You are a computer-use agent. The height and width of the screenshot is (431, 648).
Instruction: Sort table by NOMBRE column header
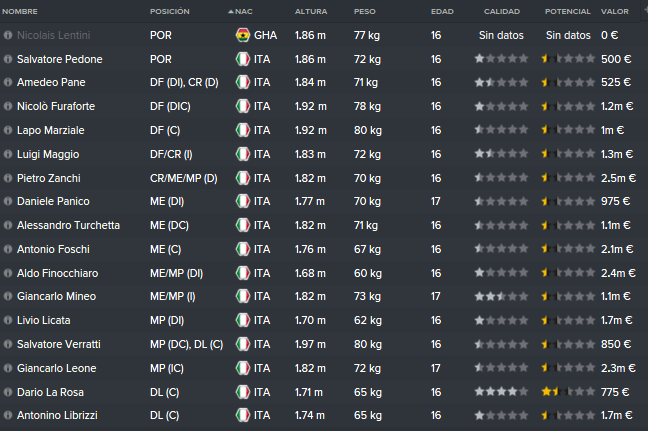tap(20, 12)
